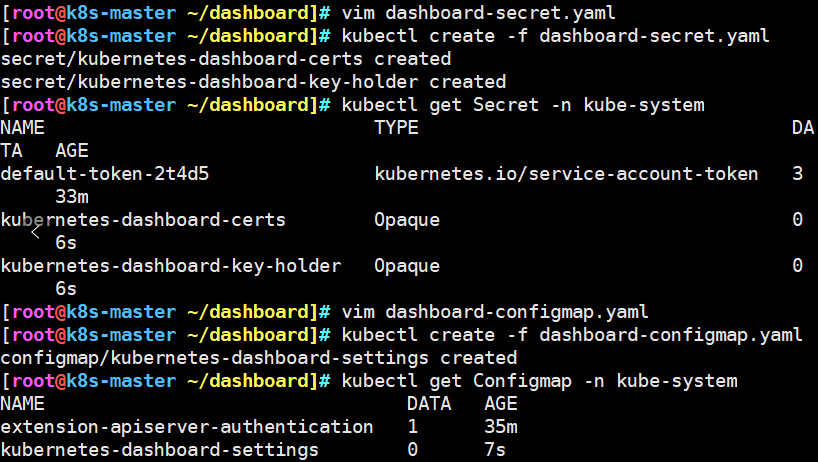Click Opaque type of kubernetes-dashboard-certs row
The height and width of the screenshot is (462, 818).
407,220
